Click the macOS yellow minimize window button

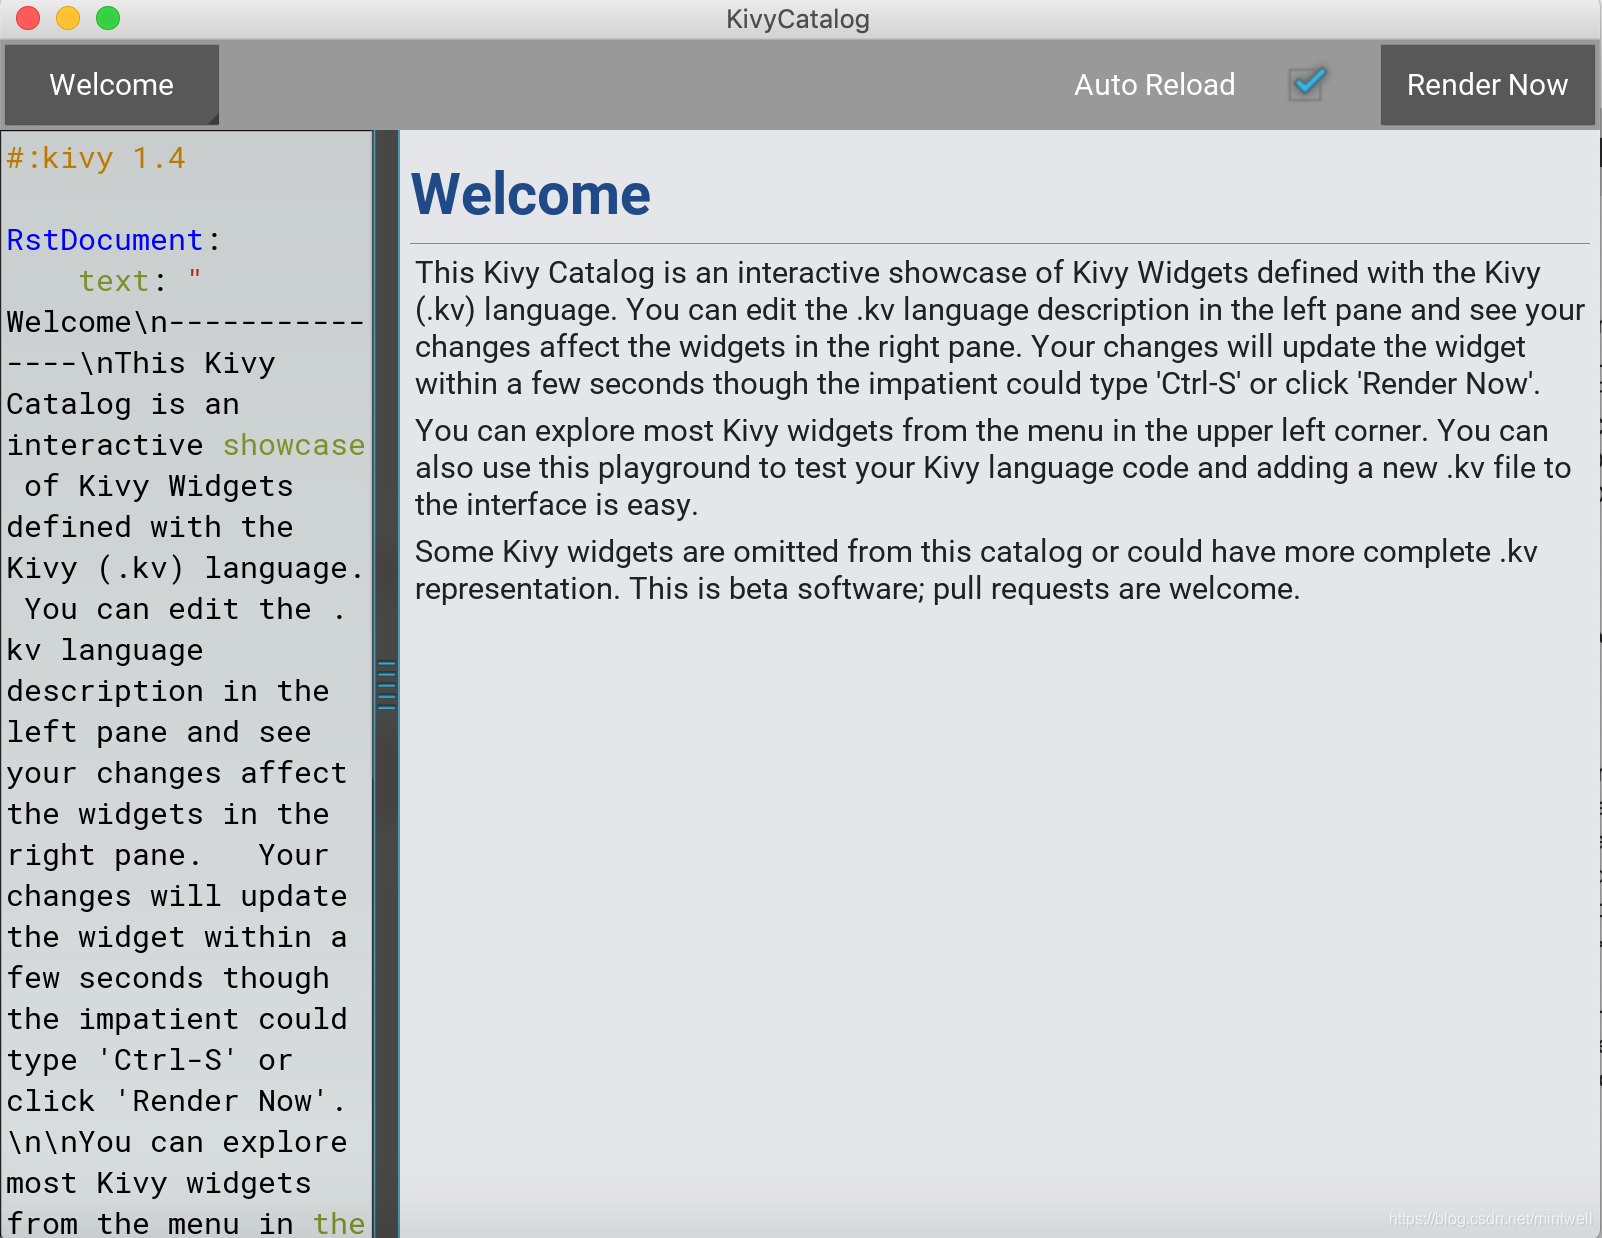pyautogui.click(x=68, y=18)
